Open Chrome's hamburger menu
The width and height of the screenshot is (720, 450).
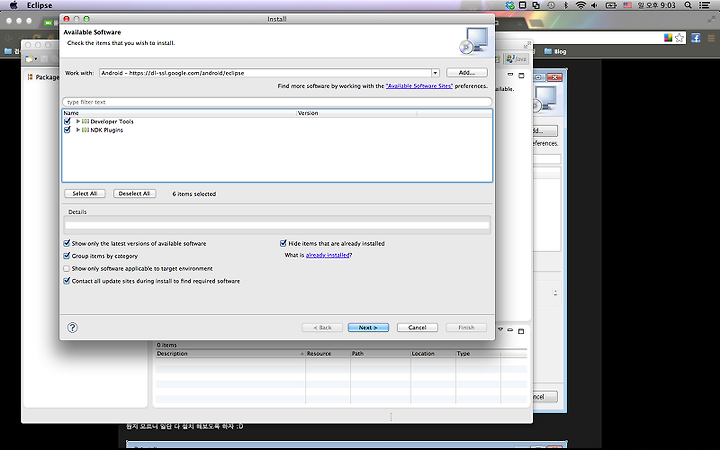coord(711,38)
